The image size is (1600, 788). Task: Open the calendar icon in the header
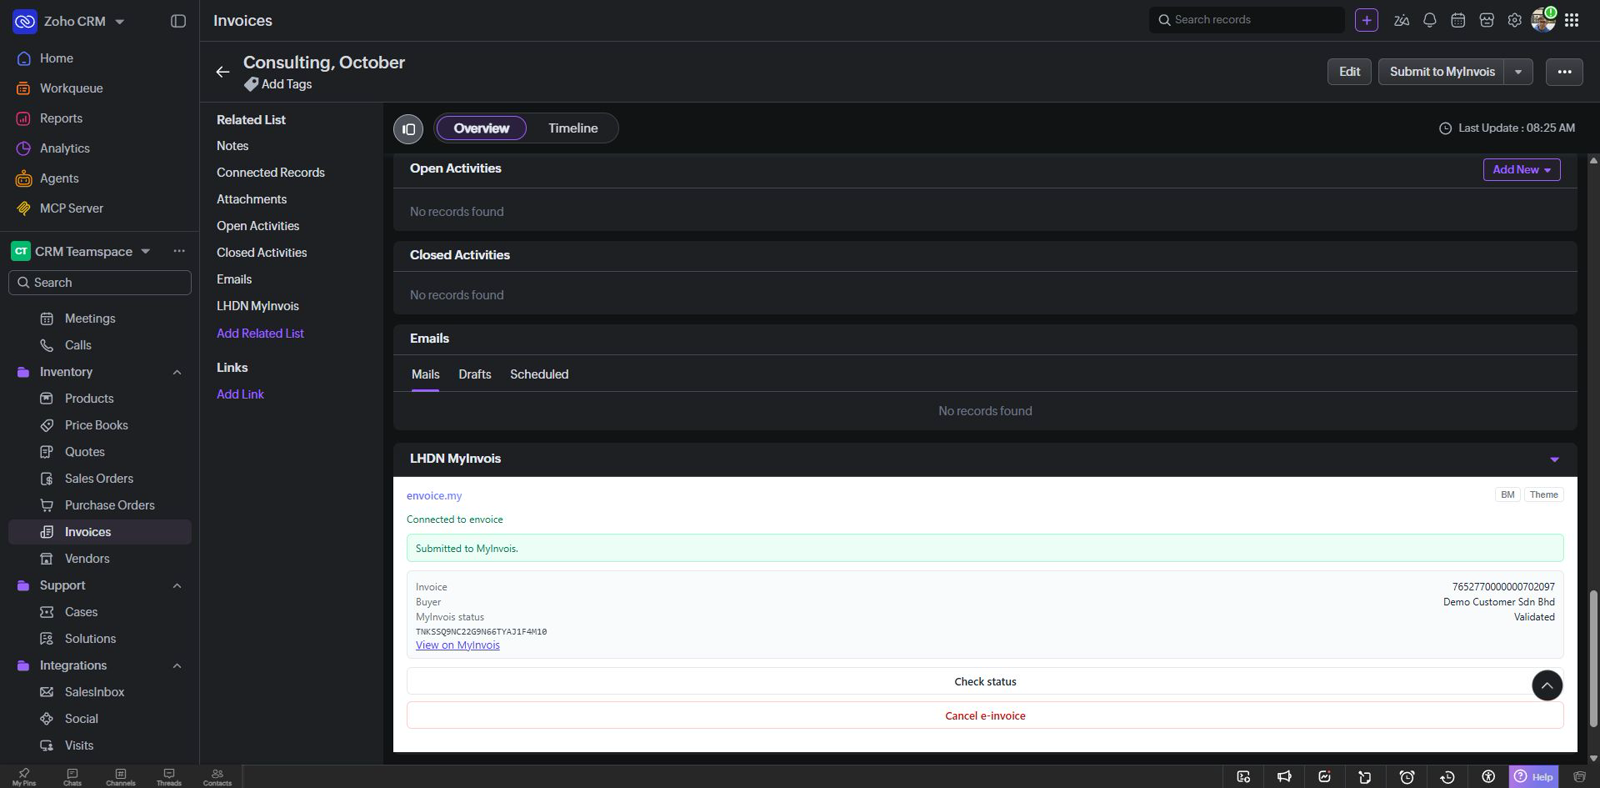coord(1458,20)
